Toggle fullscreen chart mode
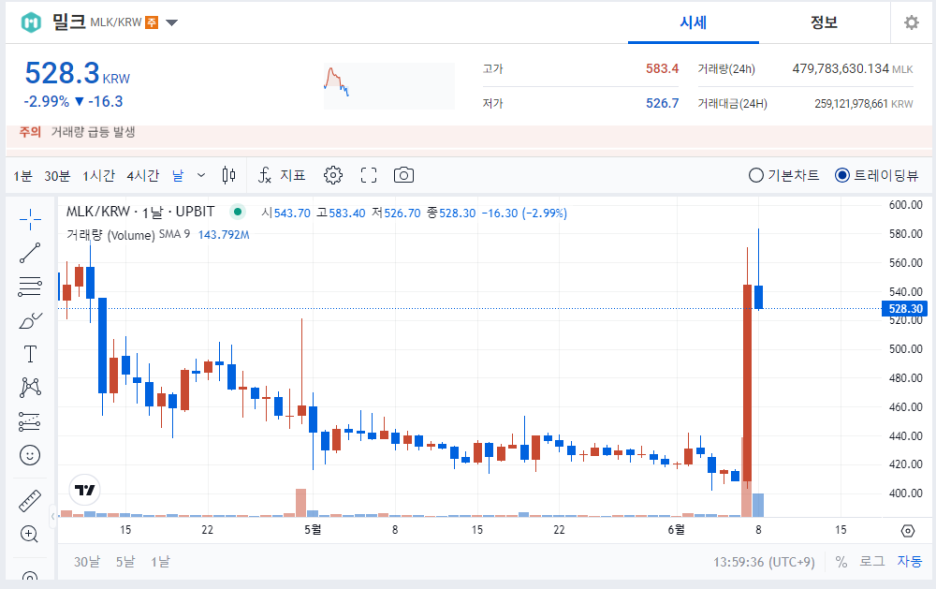The height and width of the screenshot is (589, 936). [x=369, y=175]
